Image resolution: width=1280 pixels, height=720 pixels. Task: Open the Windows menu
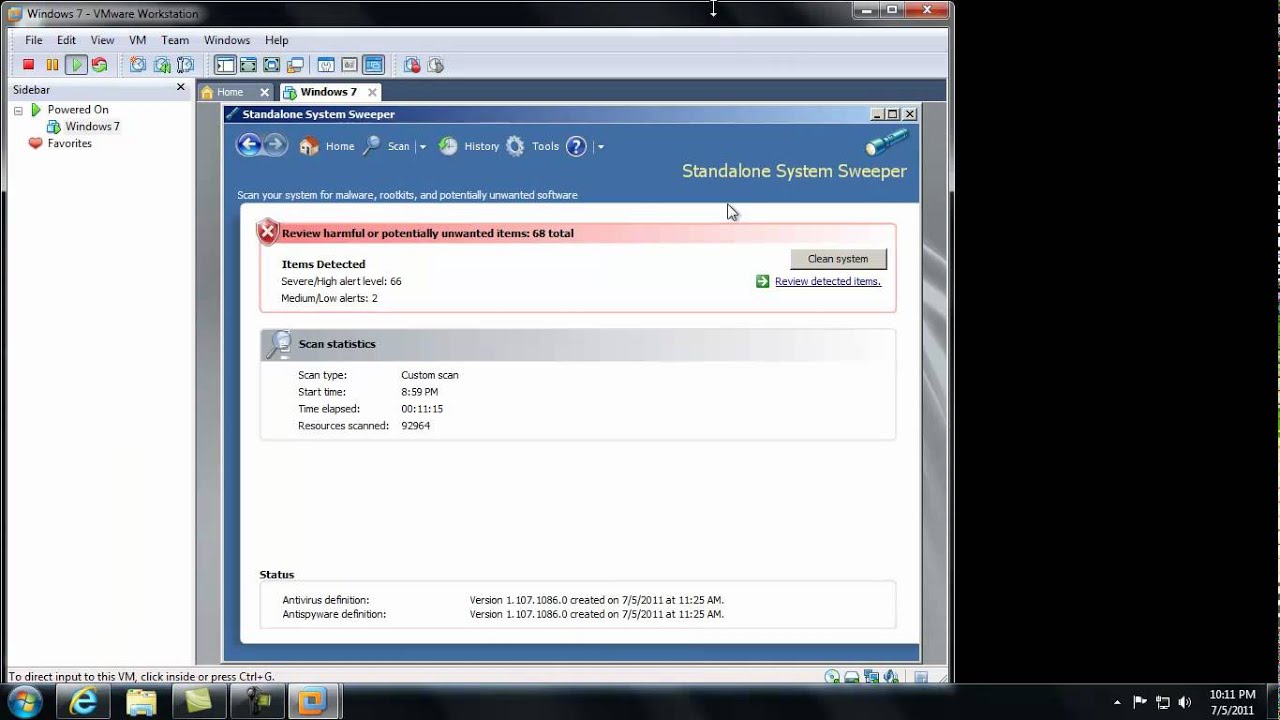pos(227,40)
